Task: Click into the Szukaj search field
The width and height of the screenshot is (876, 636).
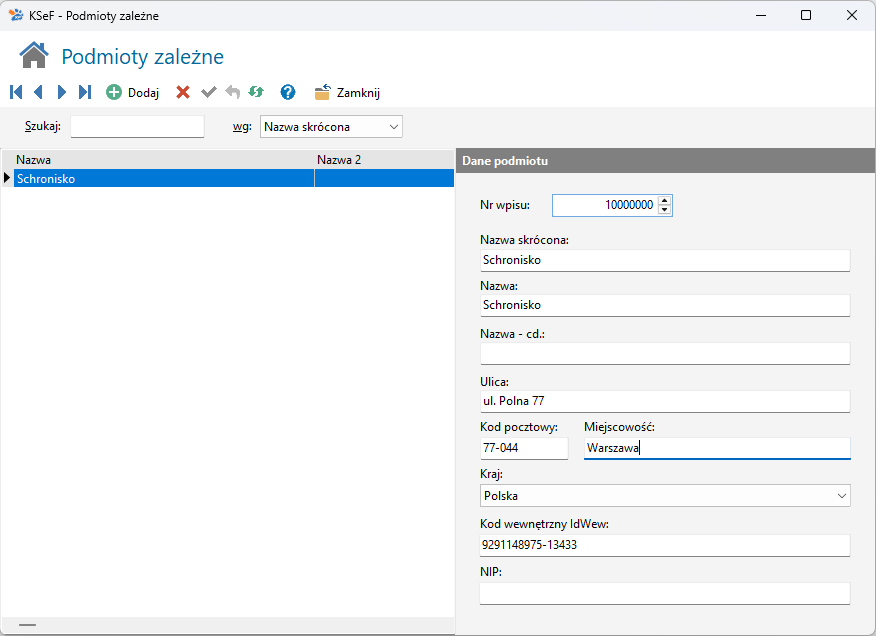Action: [137, 127]
